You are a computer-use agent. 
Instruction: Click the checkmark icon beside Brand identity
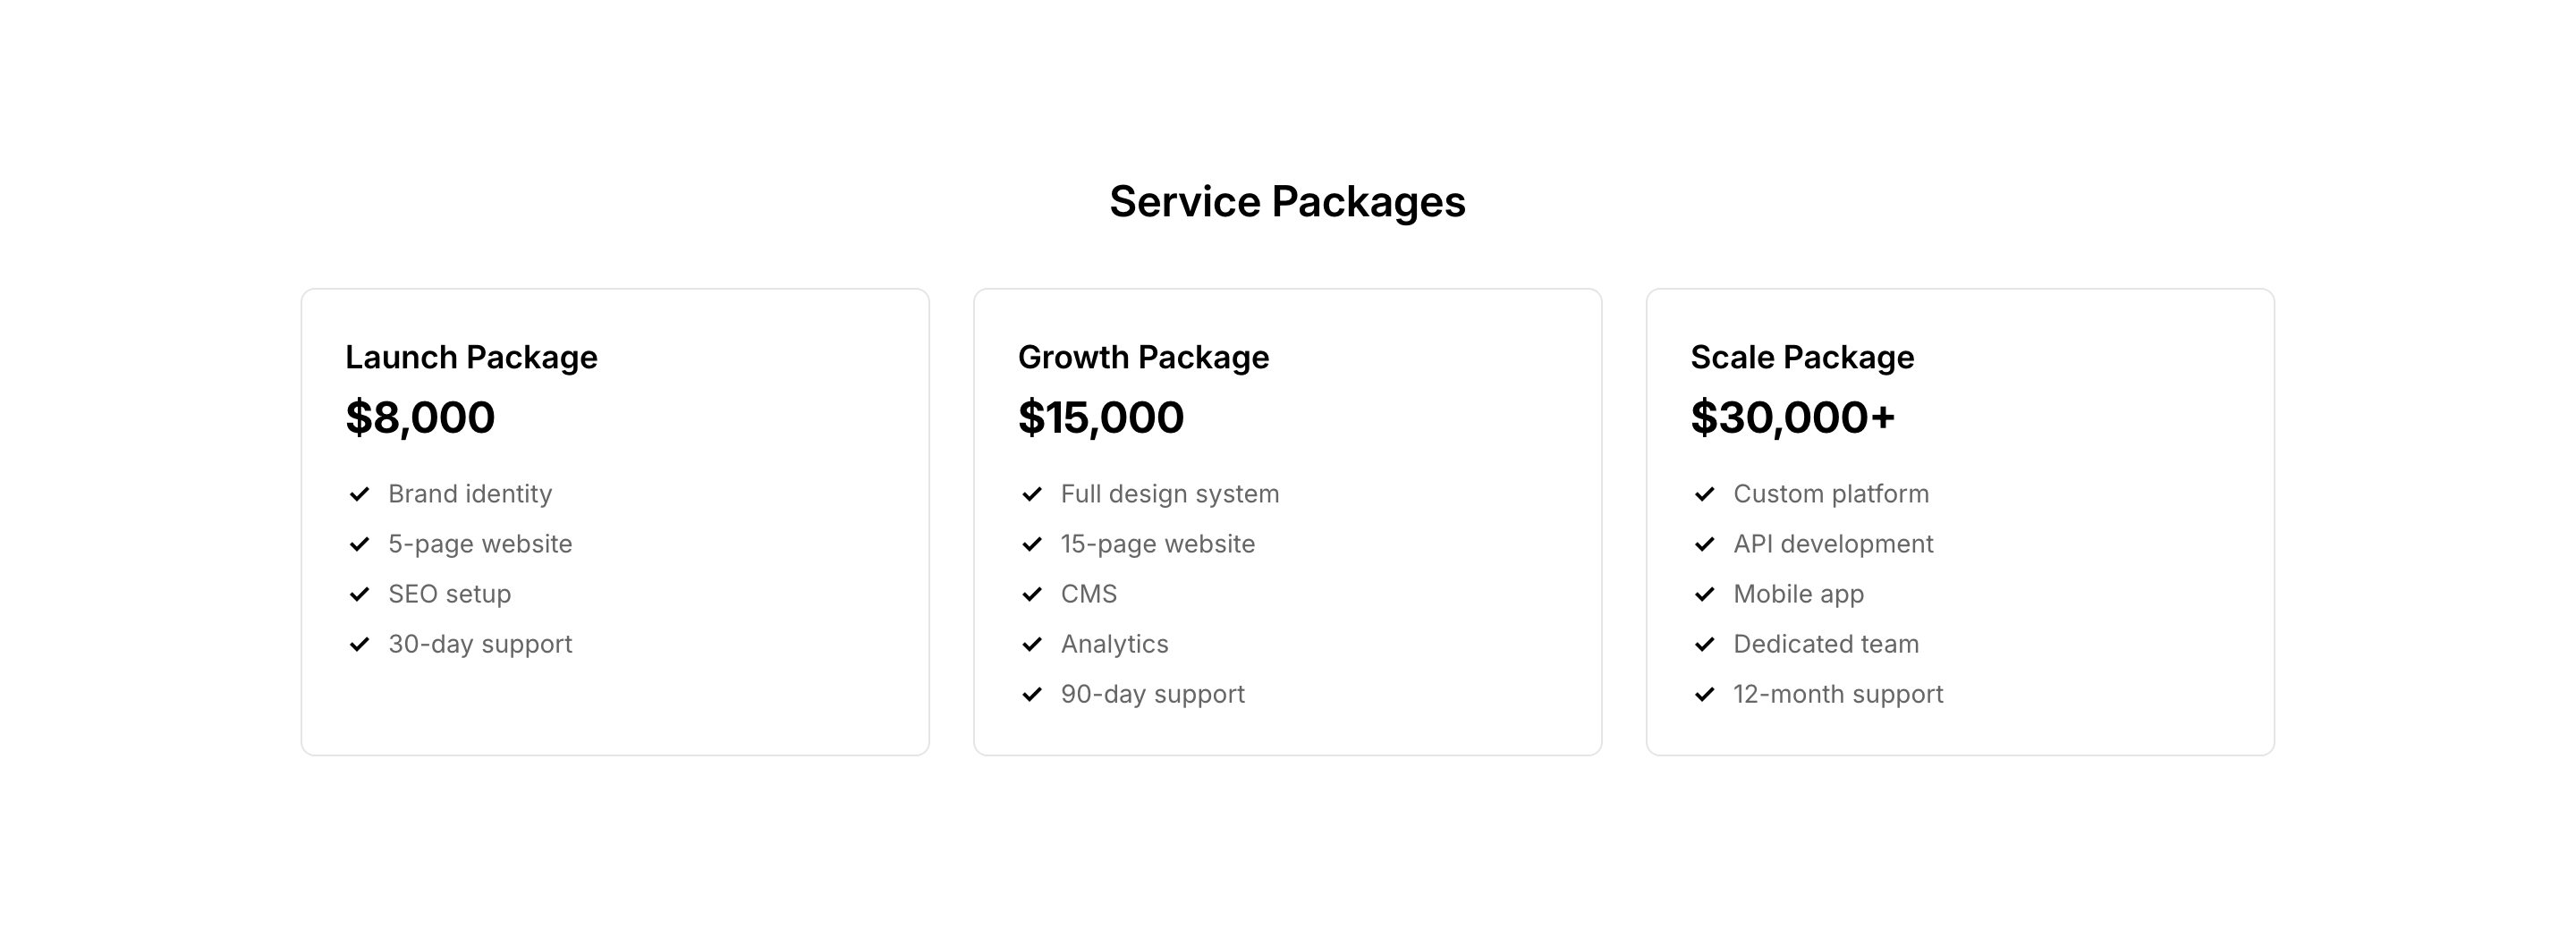click(x=359, y=494)
